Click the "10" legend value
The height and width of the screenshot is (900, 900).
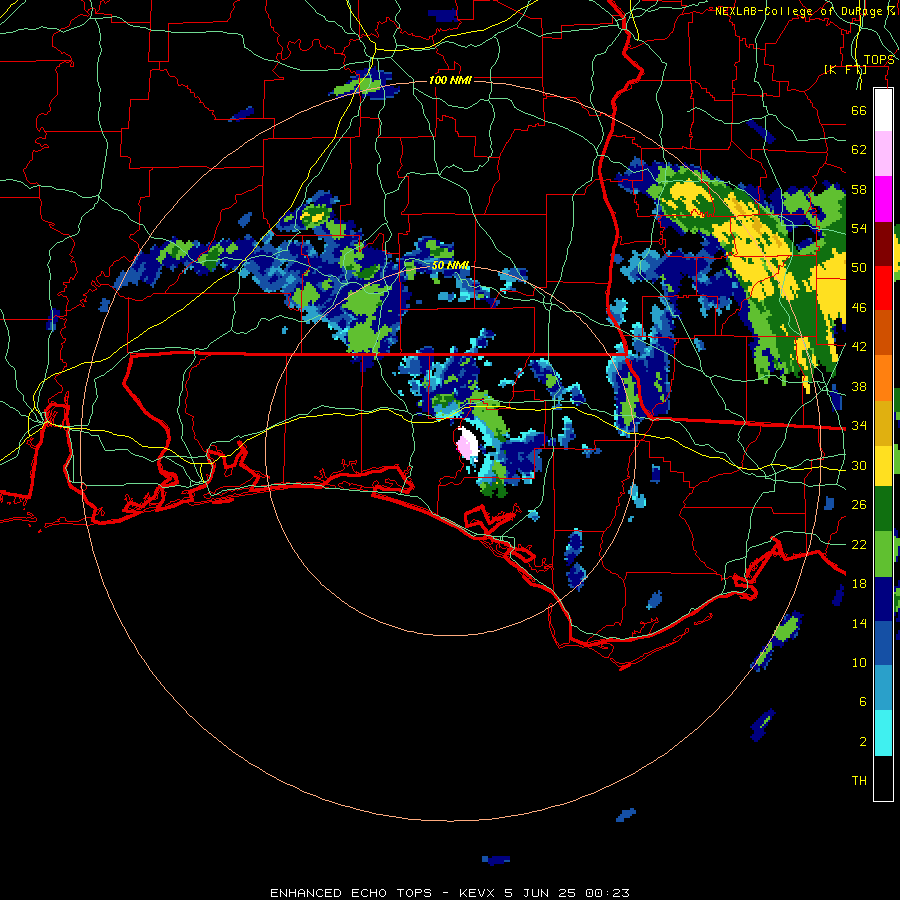coord(859,663)
